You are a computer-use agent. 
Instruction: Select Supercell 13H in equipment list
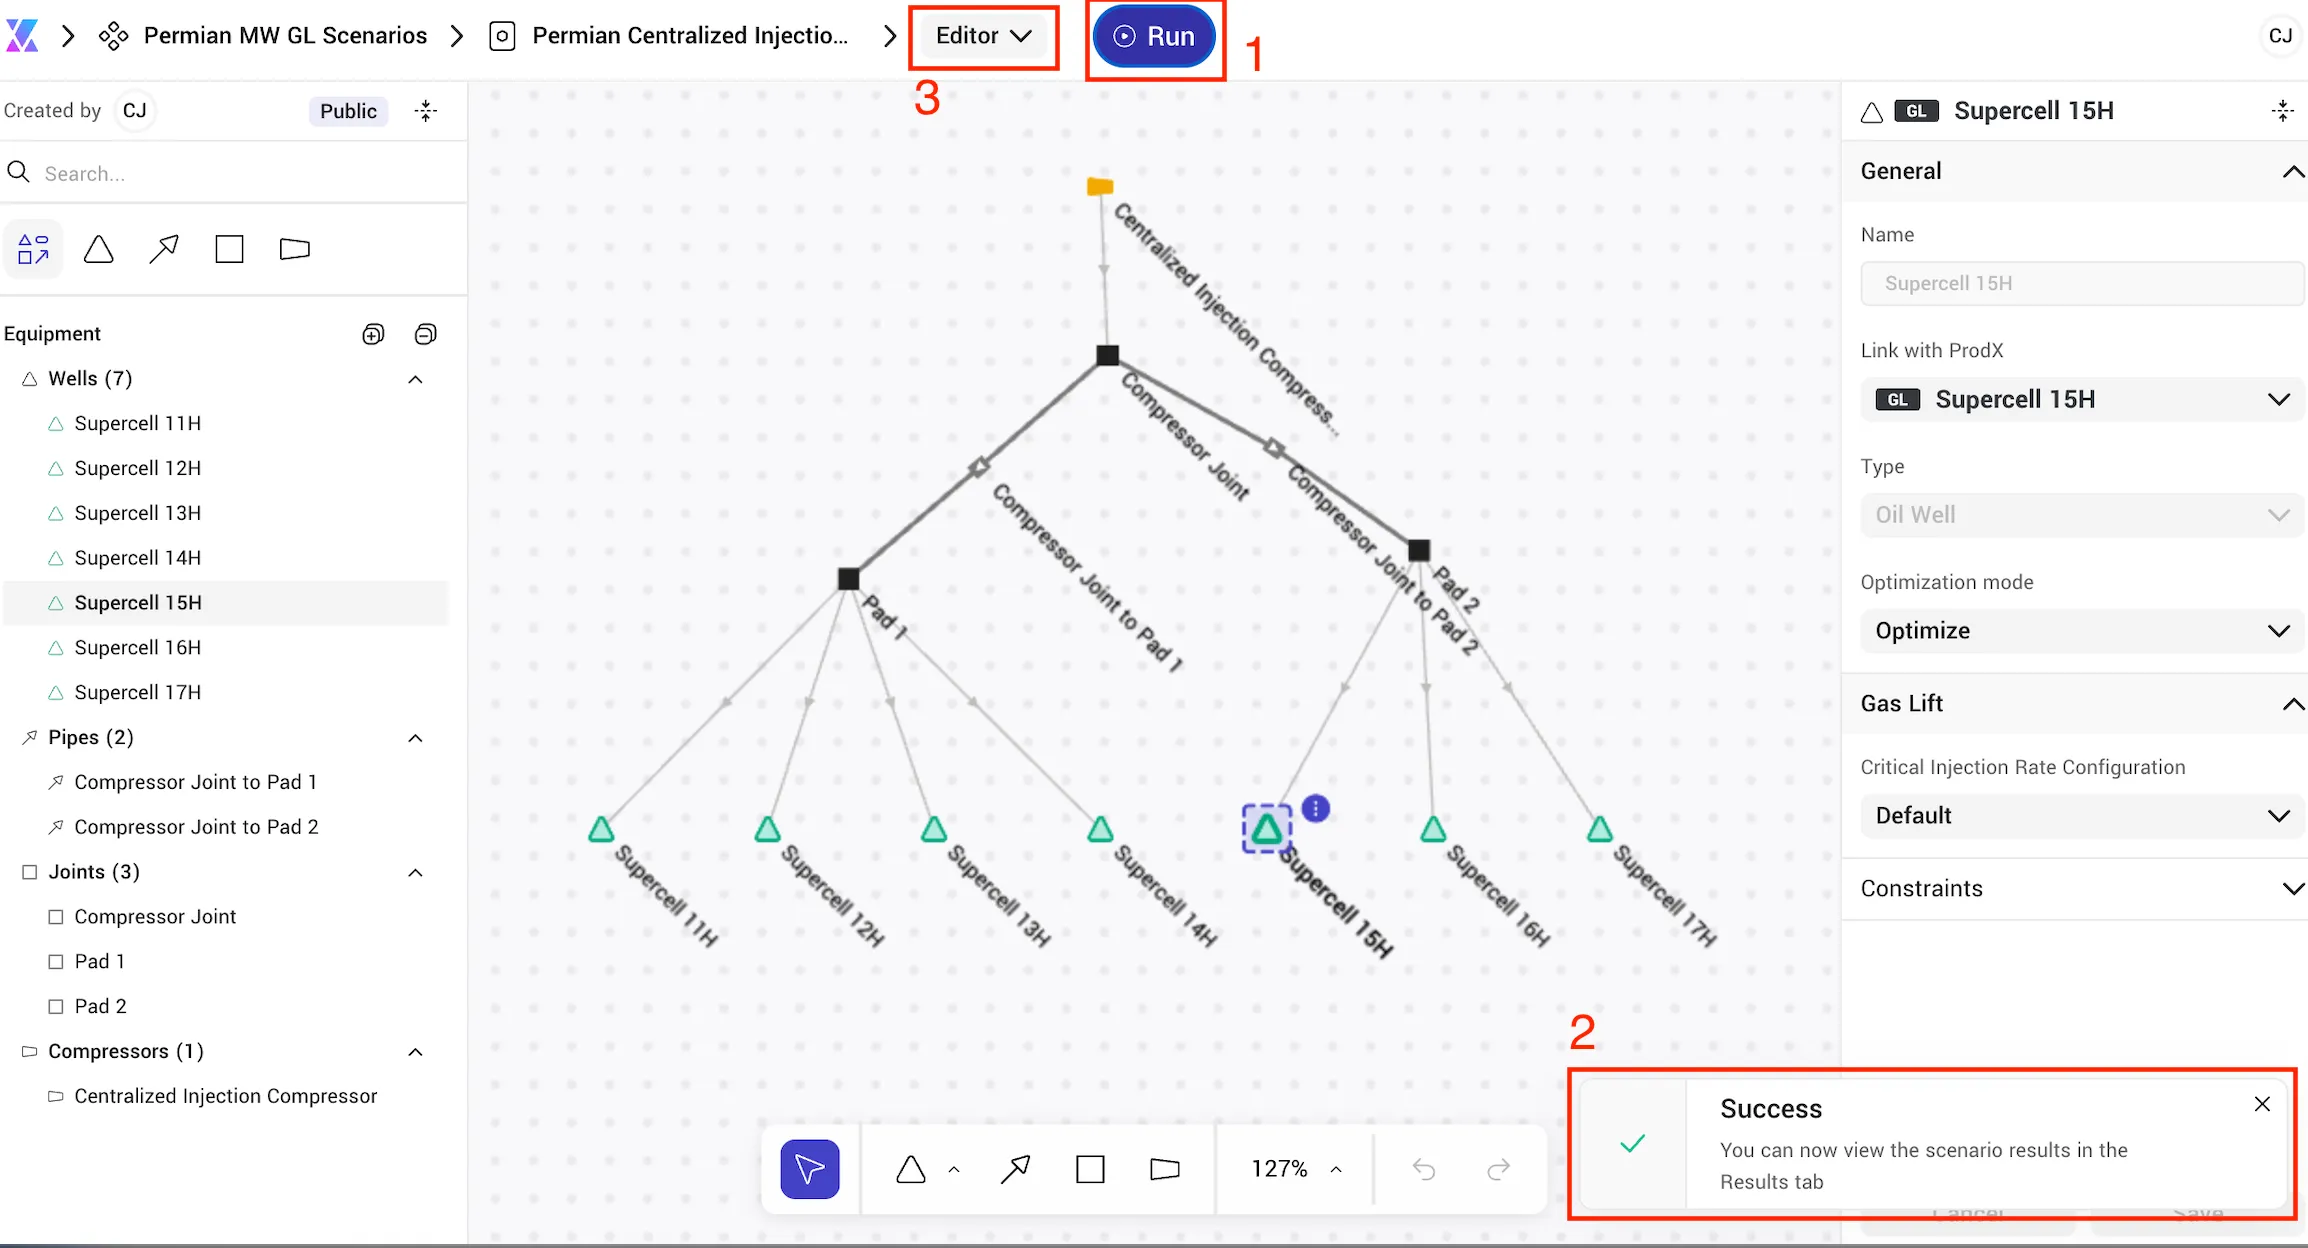point(137,513)
